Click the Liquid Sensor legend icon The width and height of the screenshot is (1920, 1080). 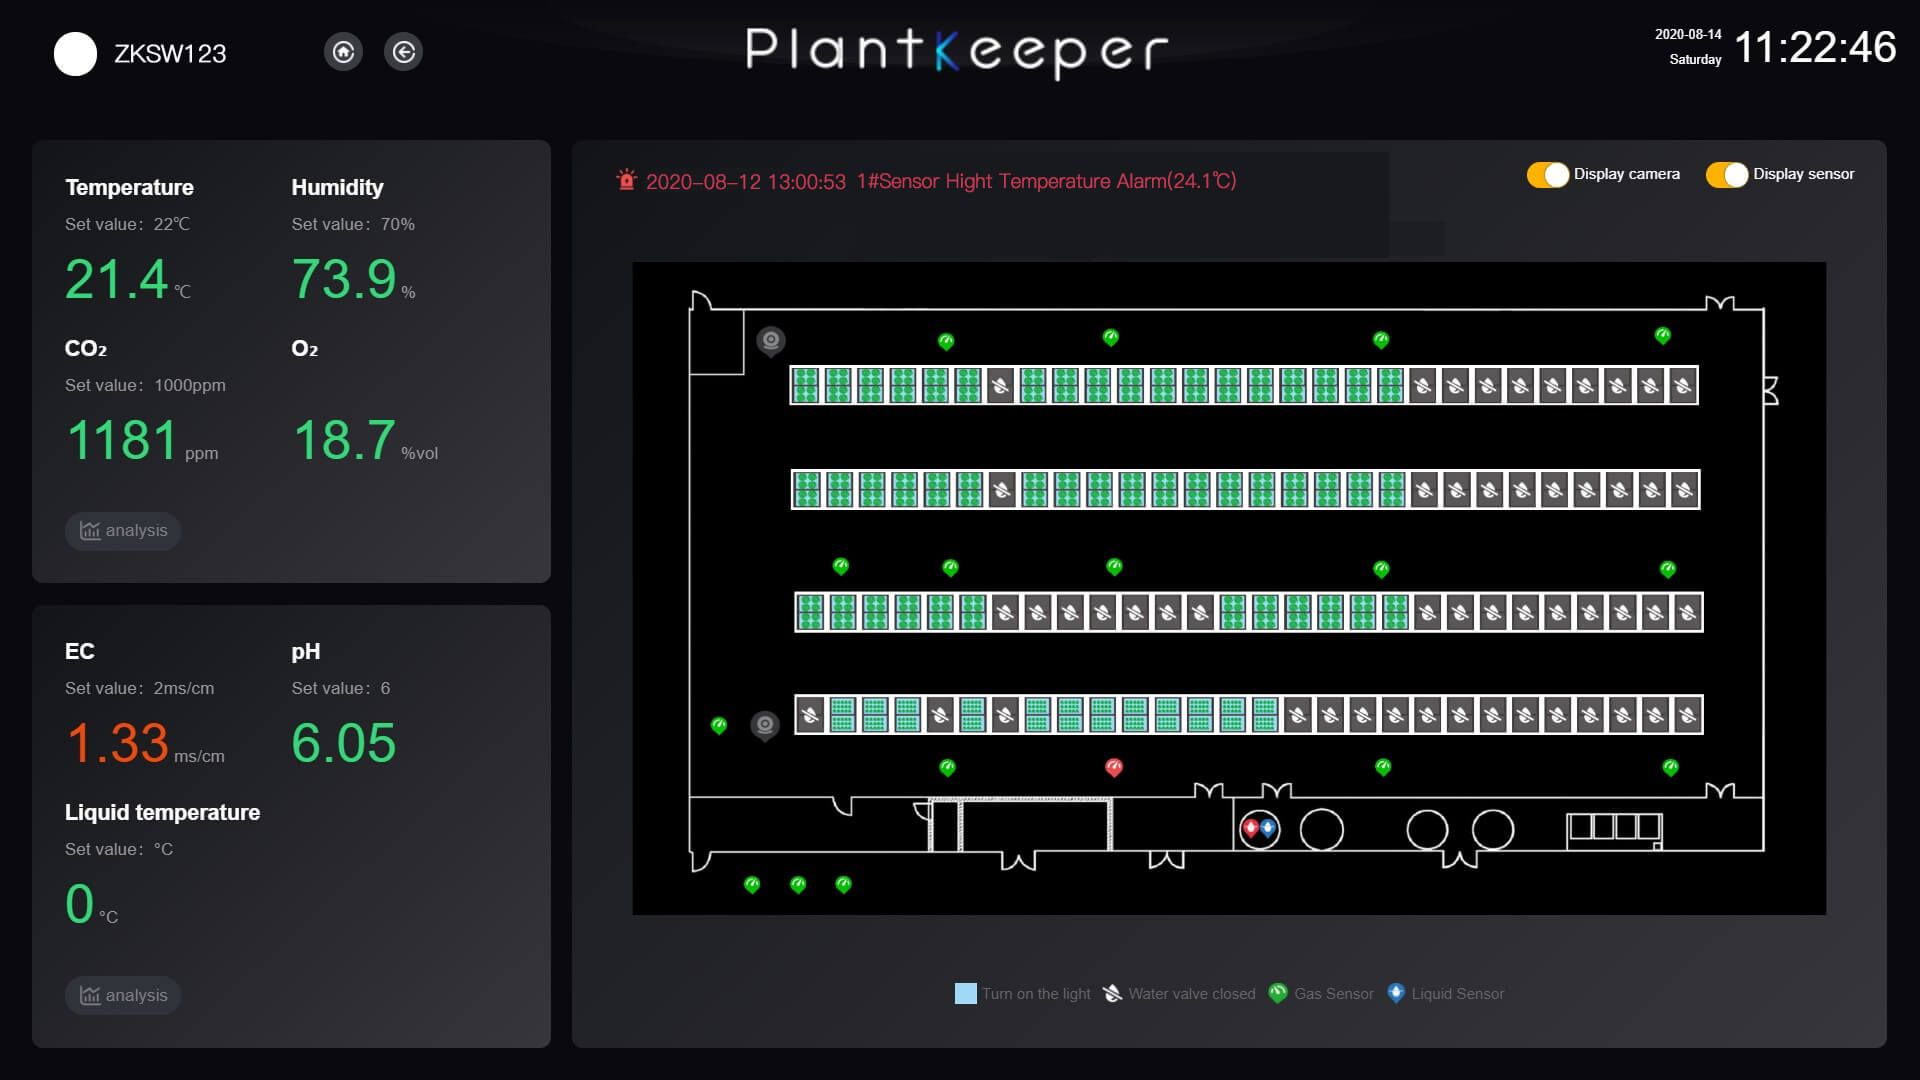(1396, 993)
